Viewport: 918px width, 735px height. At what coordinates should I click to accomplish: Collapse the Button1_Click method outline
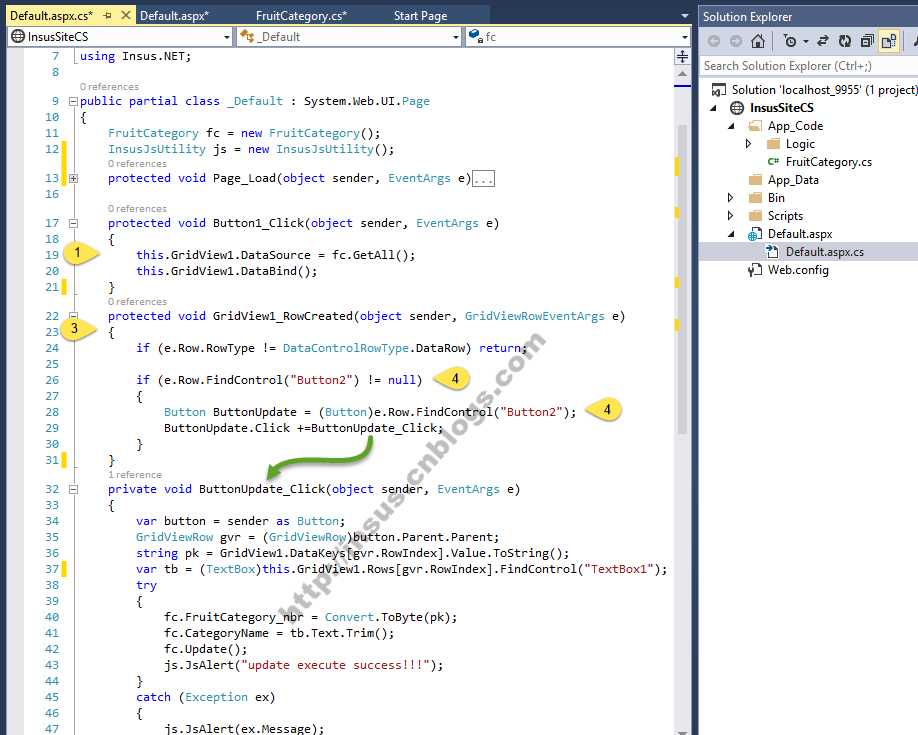(x=73, y=223)
